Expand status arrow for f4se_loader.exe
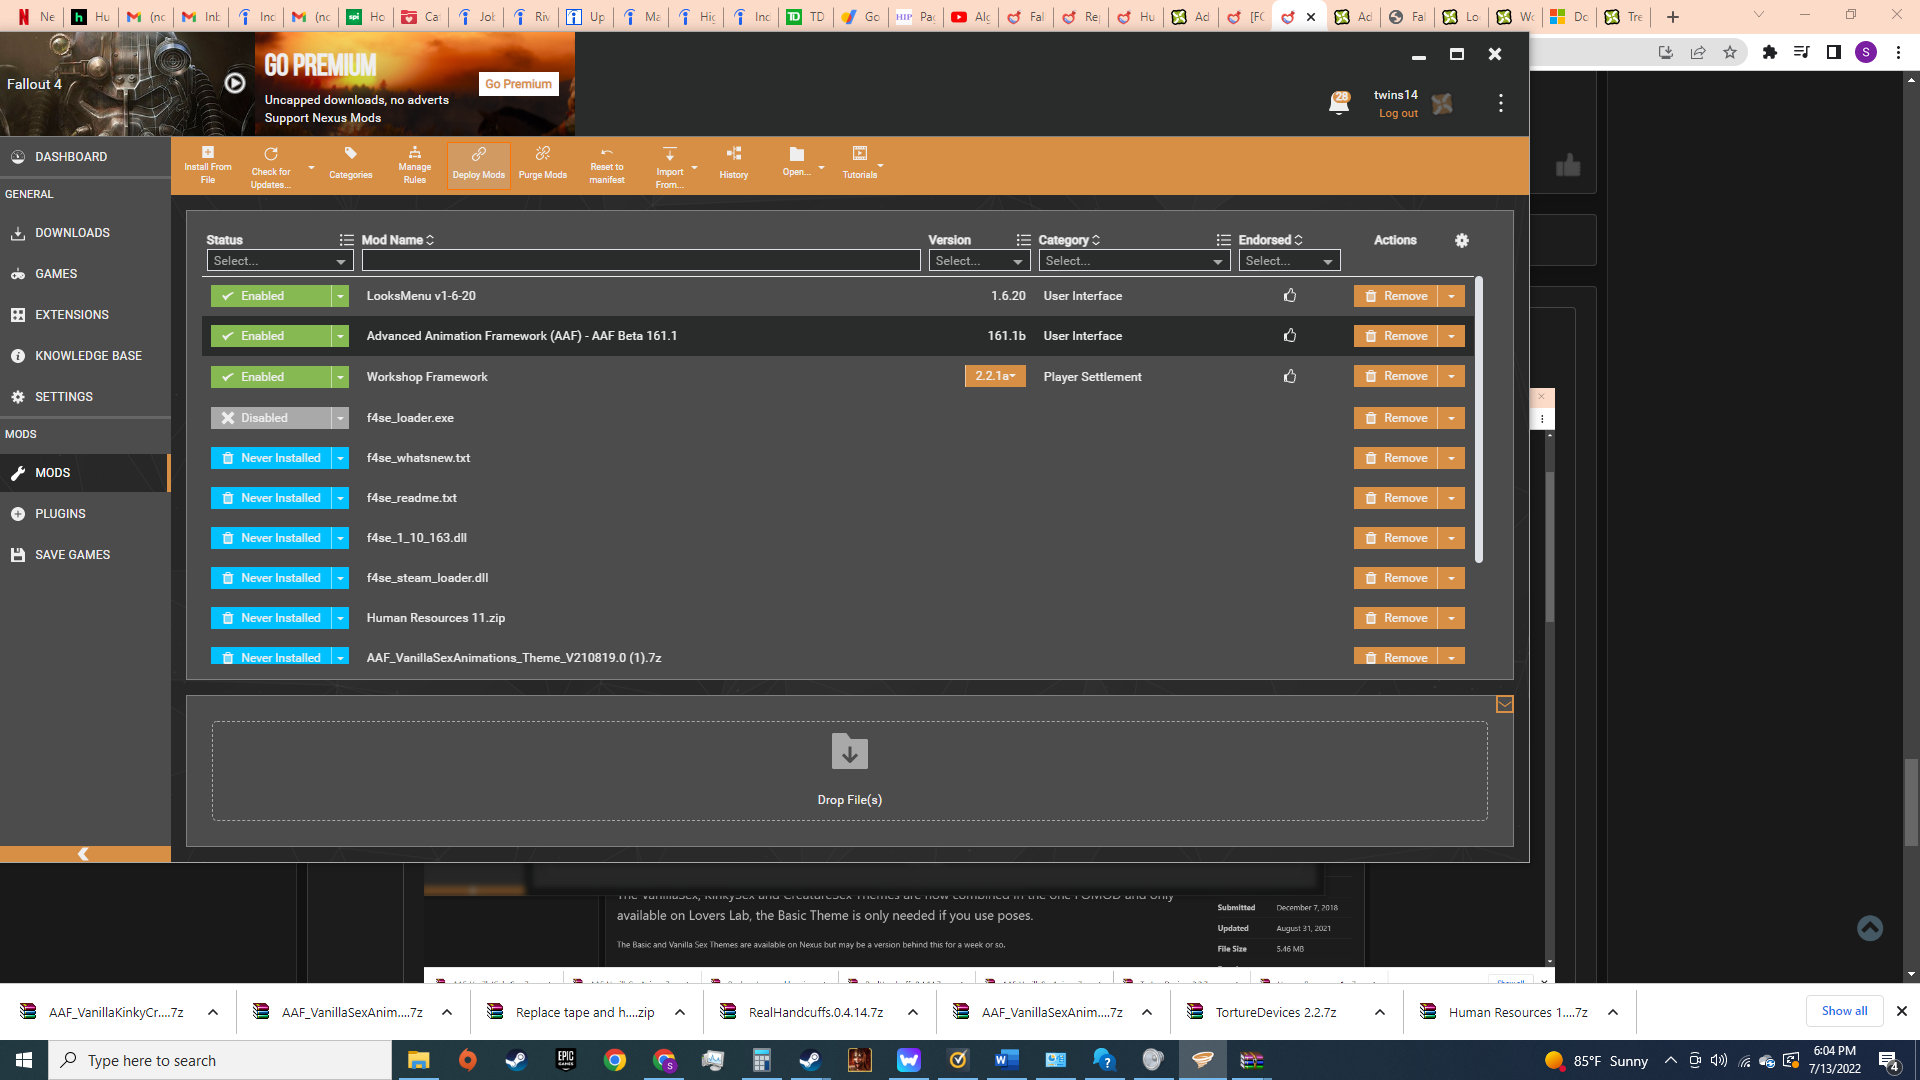1920x1080 pixels. click(x=340, y=418)
